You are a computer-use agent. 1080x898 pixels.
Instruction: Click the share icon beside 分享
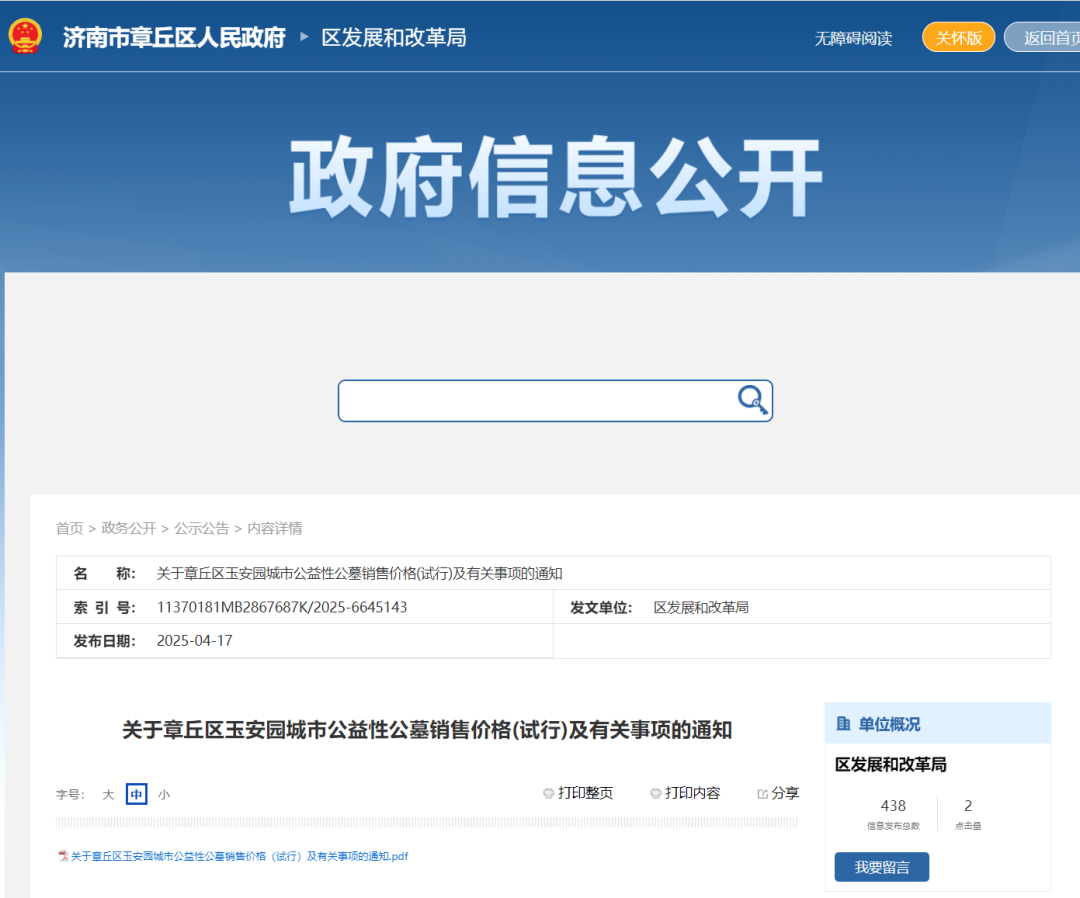click(x=762, y=794)
